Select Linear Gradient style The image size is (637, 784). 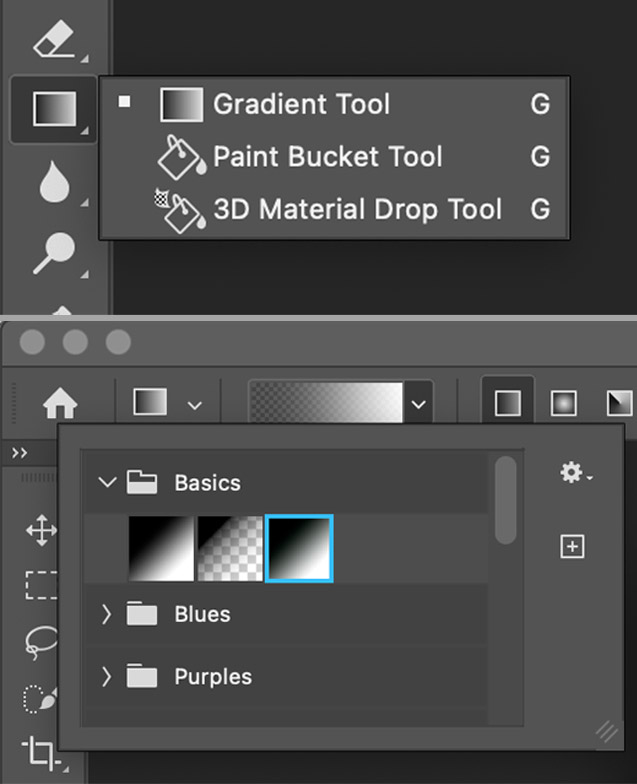pos(508,403)
